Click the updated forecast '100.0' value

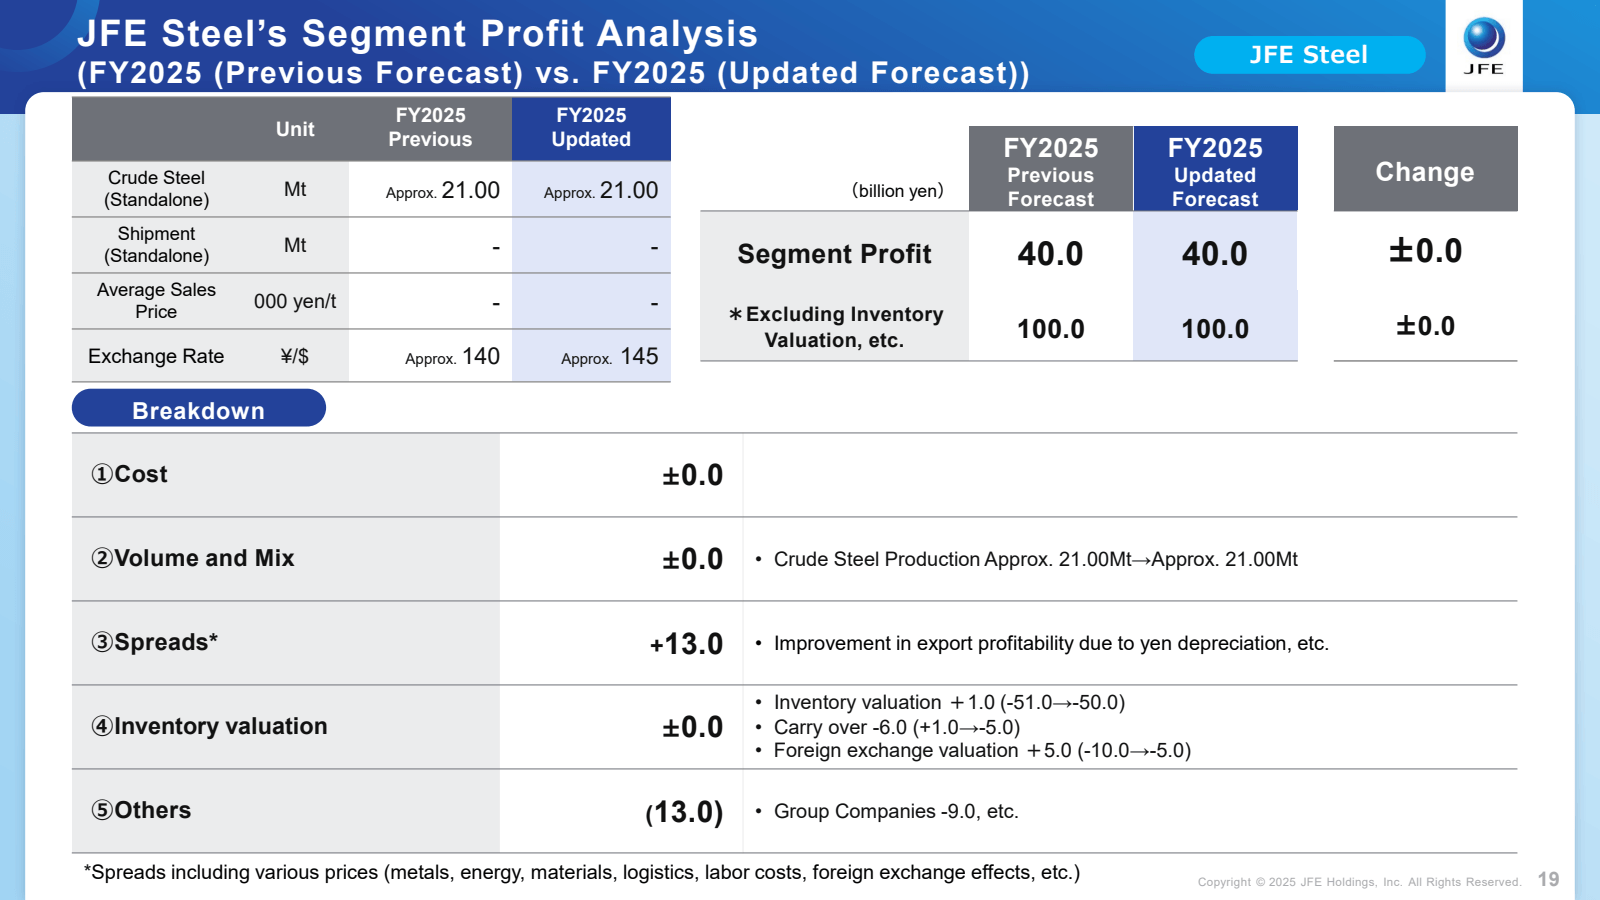pos(1215,329)
